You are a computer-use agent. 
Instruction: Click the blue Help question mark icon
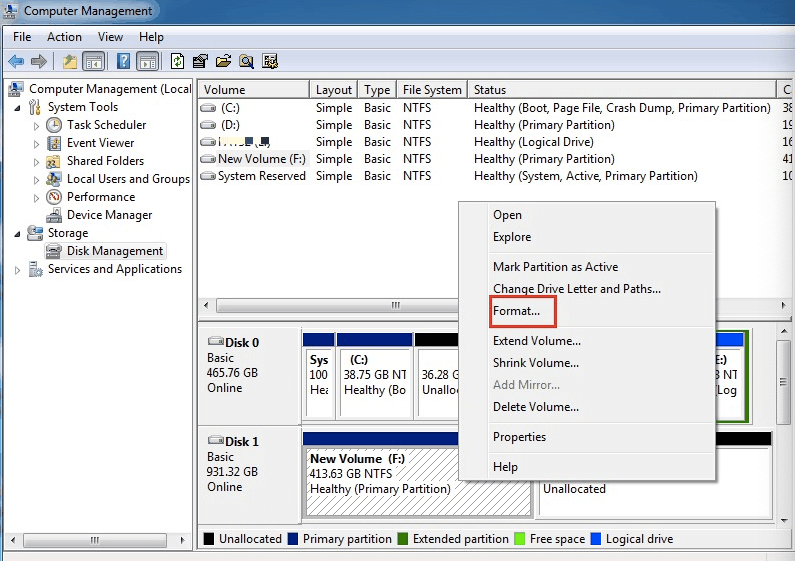pos(123,61)
